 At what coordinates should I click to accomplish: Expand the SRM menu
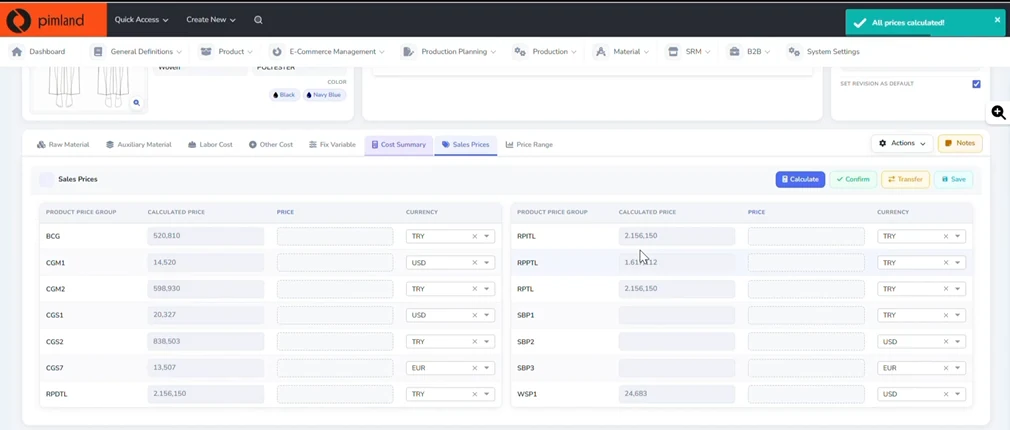pos(689,51)
